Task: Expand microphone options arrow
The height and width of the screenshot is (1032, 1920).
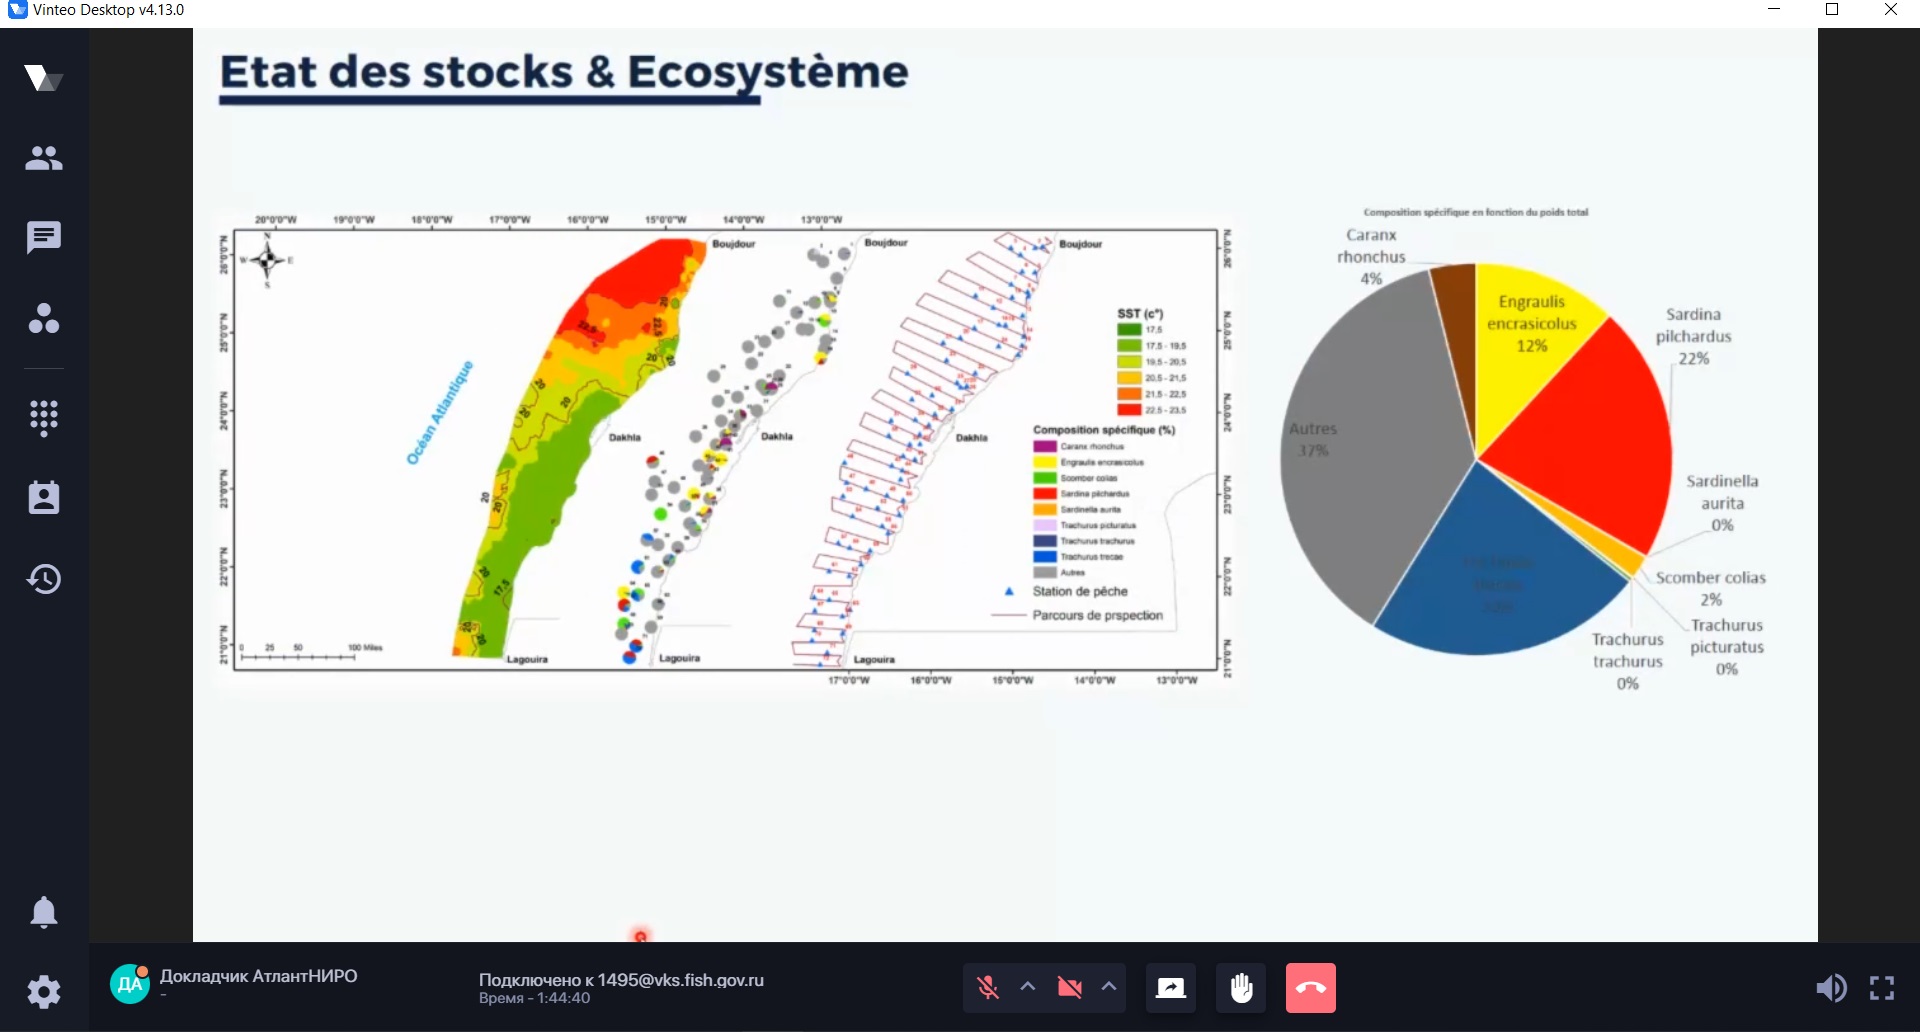Action: click(x=1028, y=987)
